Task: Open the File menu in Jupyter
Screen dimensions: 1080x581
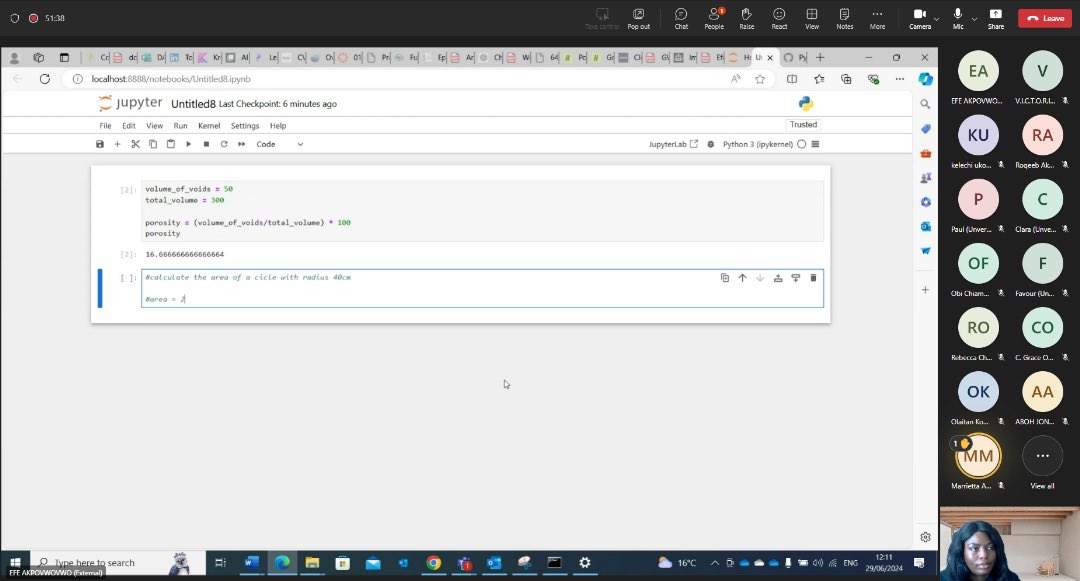Action: [x=105, y=126]
